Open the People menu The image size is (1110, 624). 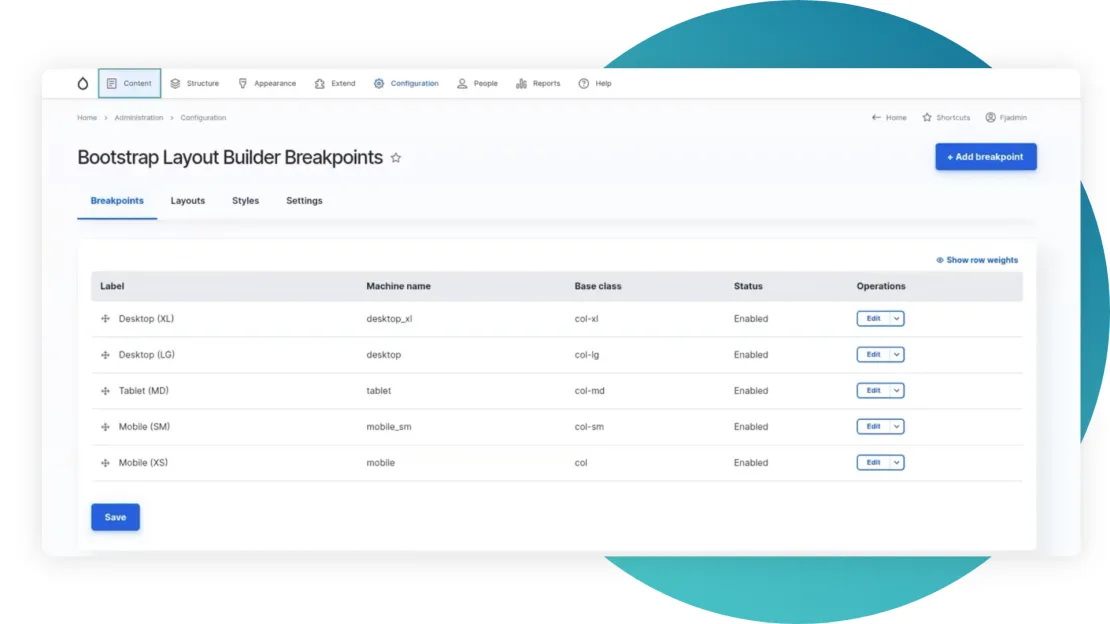click(x=477, y=84)
